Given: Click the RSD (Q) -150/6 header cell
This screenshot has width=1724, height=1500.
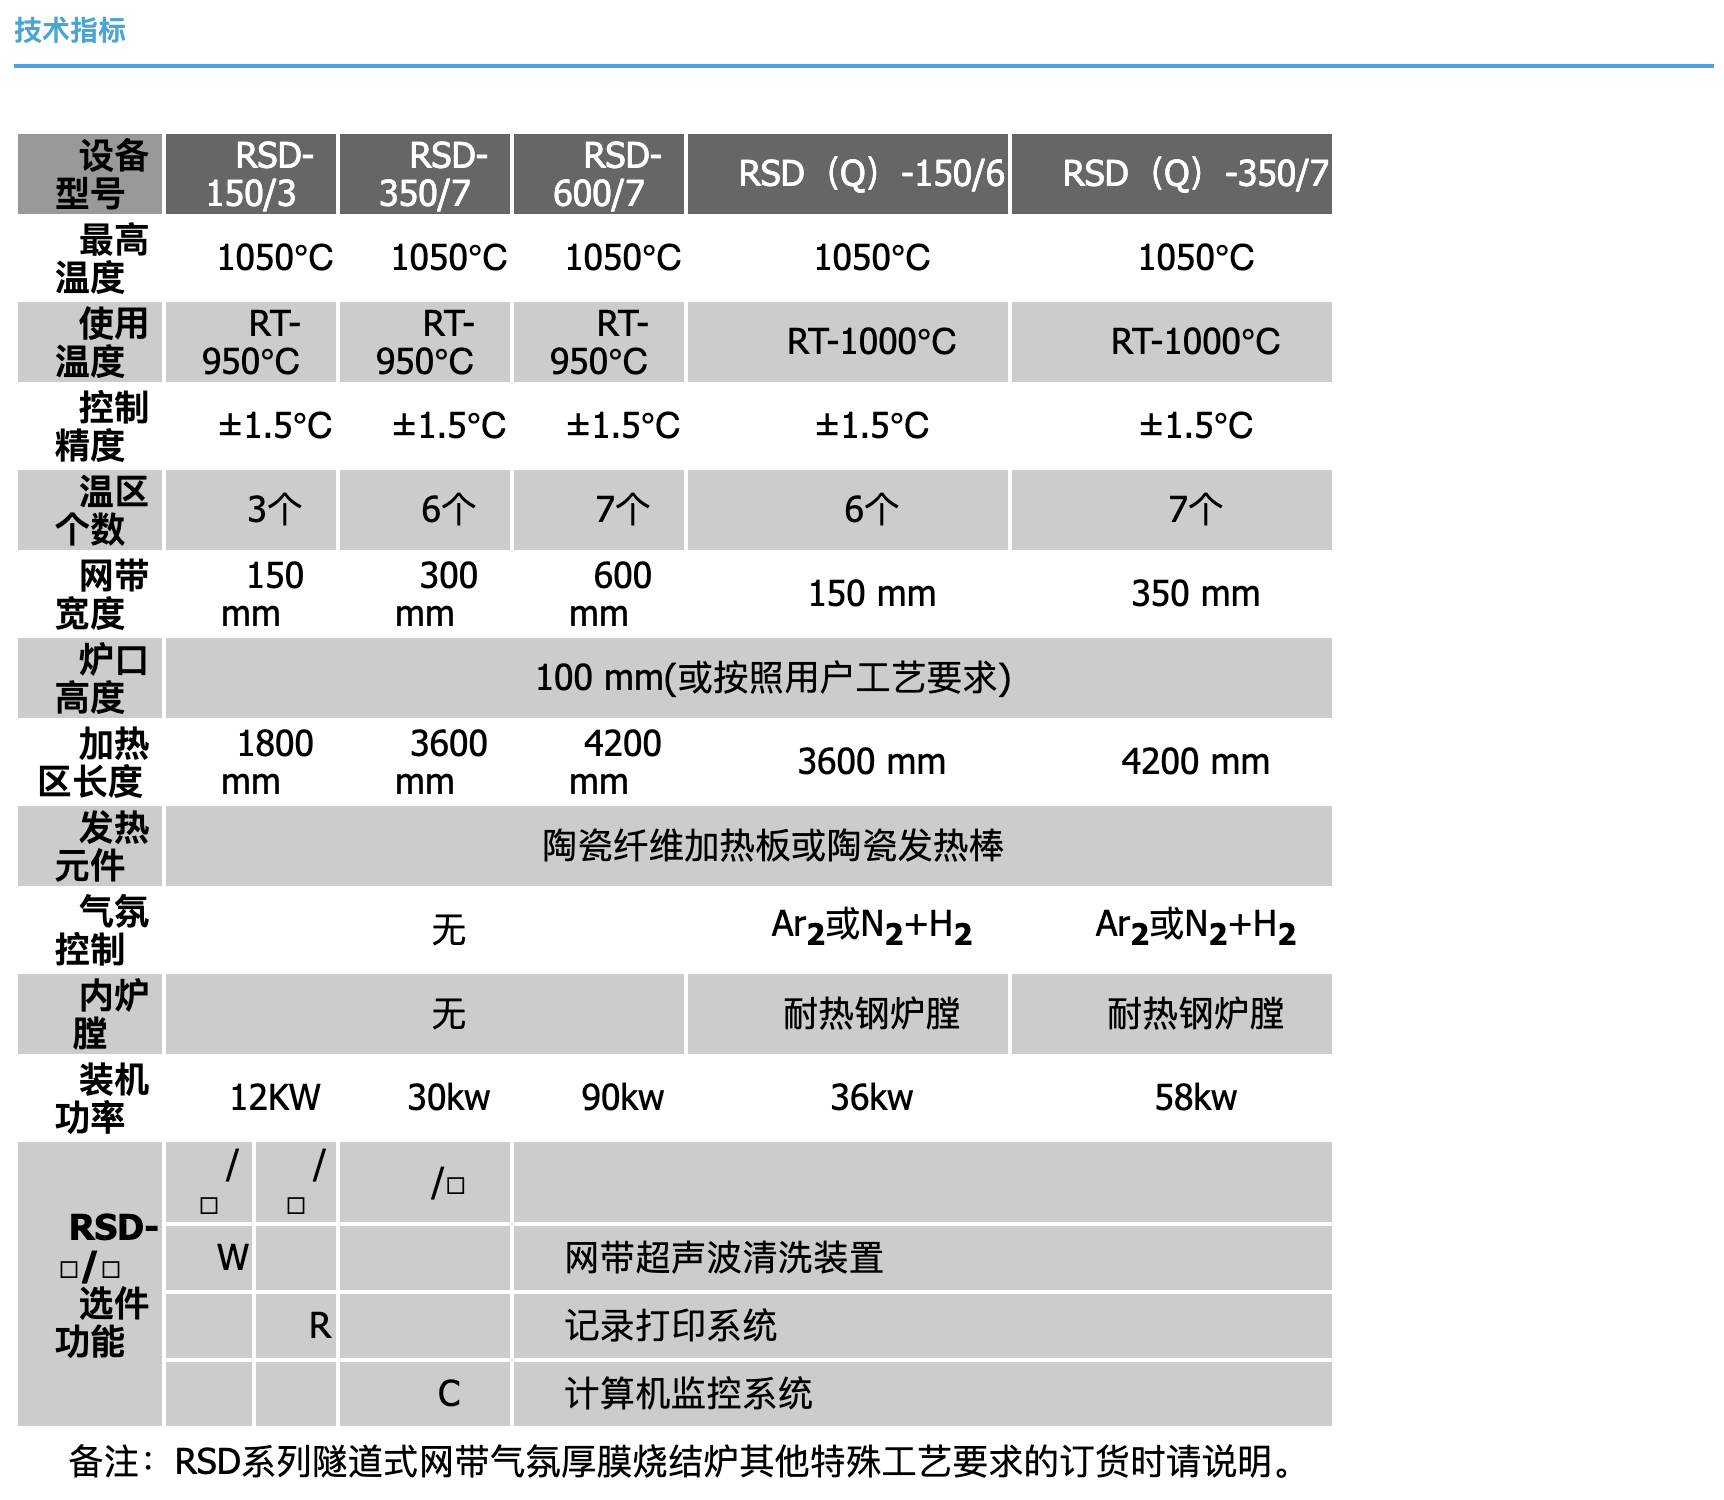Looking at the screenshot, I should point(848,174).
